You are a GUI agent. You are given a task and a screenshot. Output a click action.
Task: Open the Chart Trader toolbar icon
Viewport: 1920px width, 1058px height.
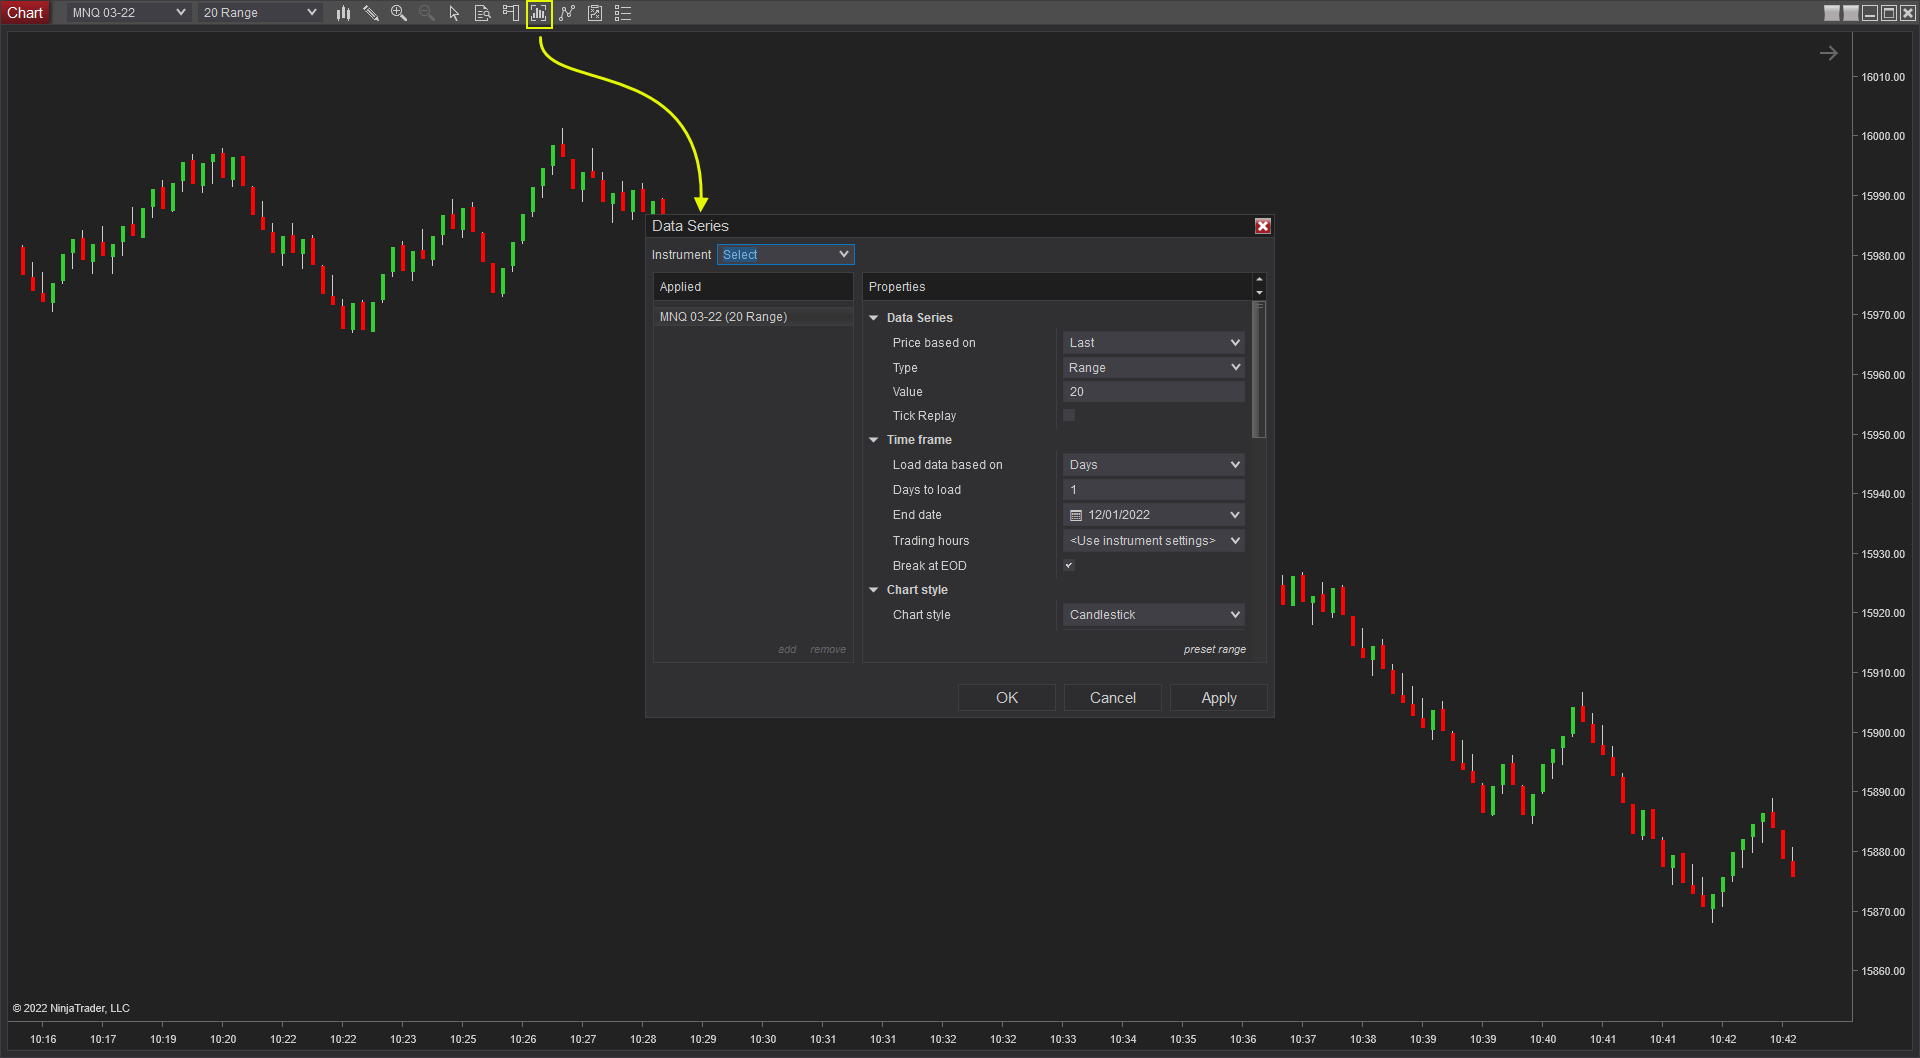pyautogui.click(x=511, y=13)
